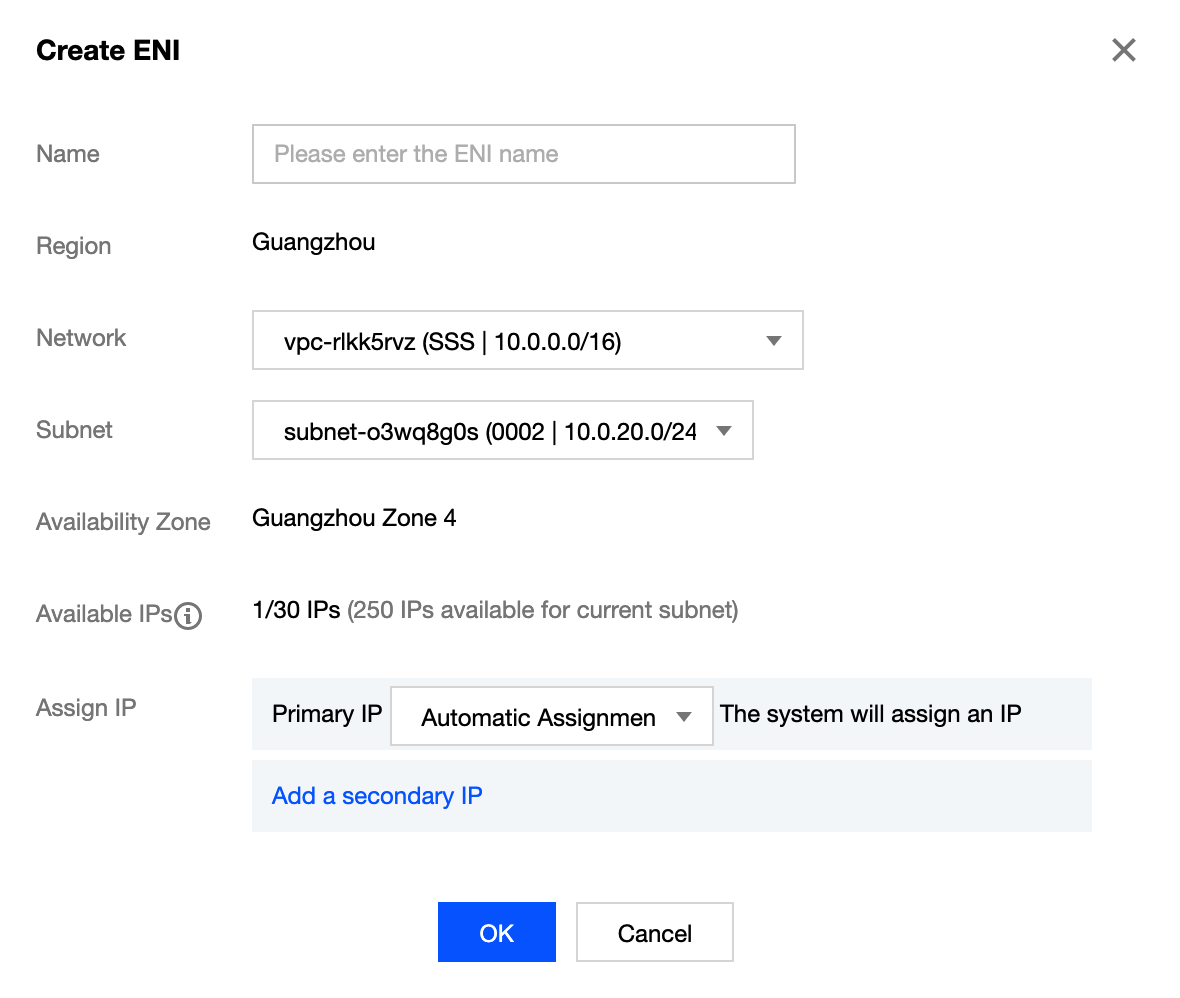Click the Guangzhou region value
This screenshot has height=998, width=1180.
tap(313, 242)
